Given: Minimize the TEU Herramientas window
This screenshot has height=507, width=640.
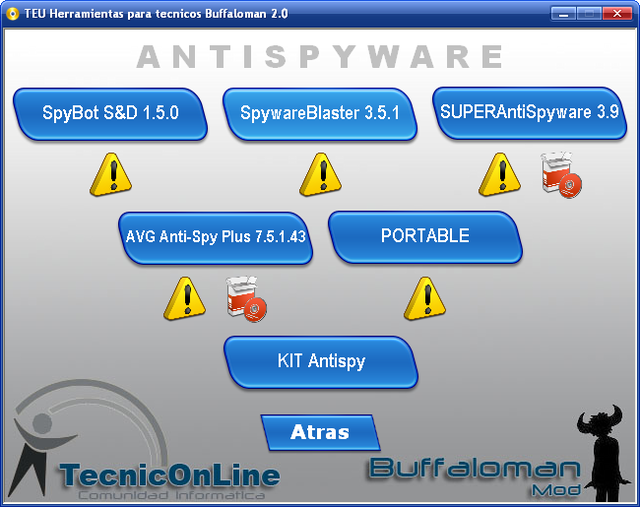Looking at the screenshot, I should (x=563, y=14).
